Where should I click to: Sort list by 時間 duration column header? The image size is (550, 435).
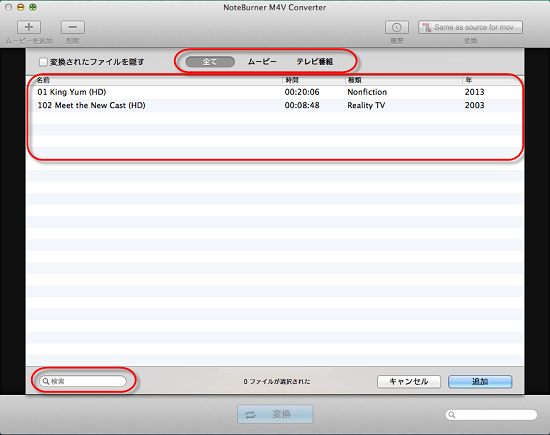[x=314, y=80]
